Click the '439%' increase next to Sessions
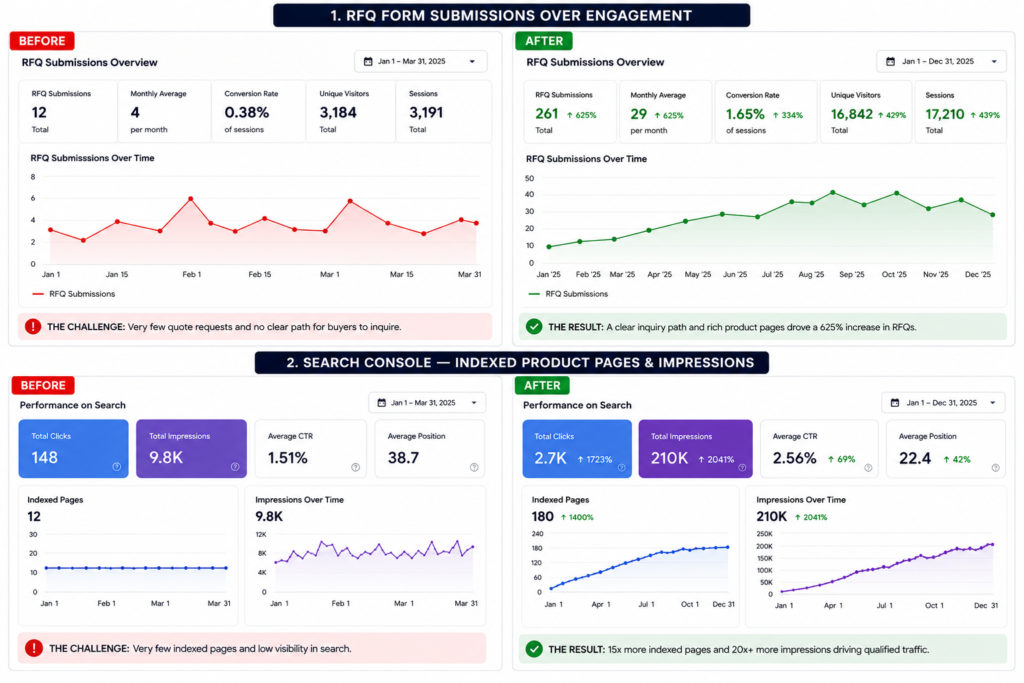 click(x=985, y=115)
